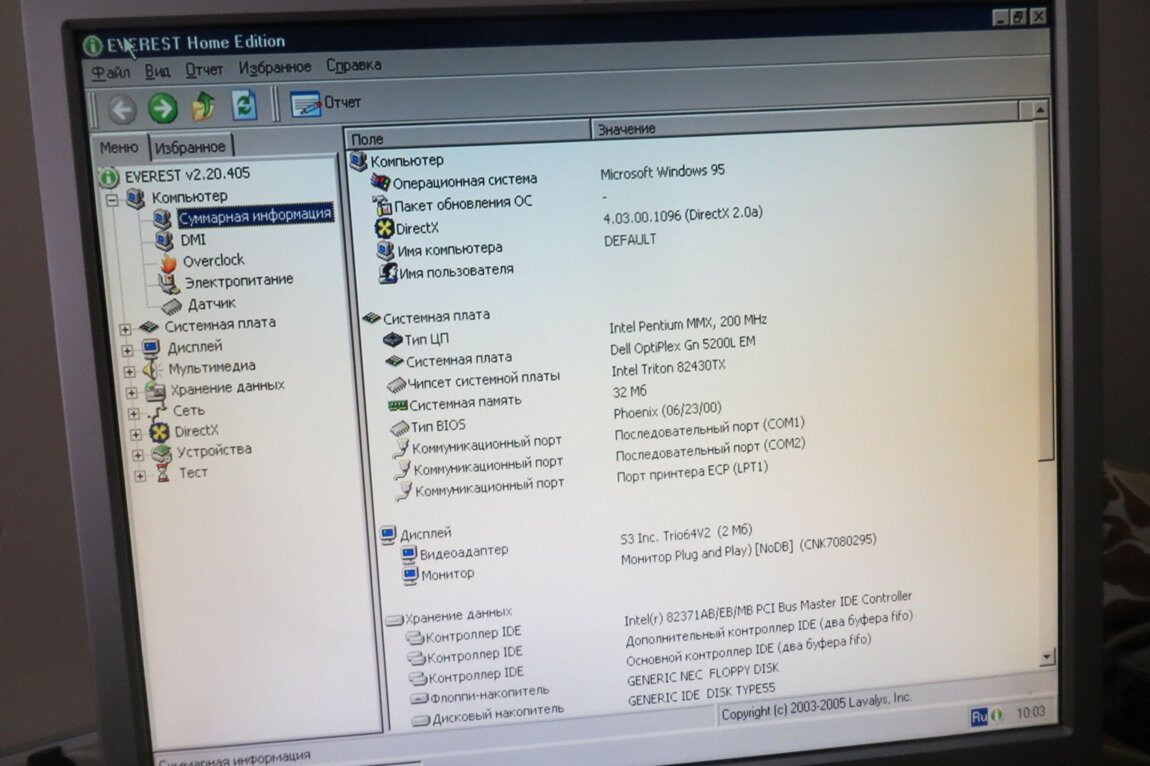Switch to the Избранное tab
Viewport: 1150px width, 766px height.
click(192, 147)
